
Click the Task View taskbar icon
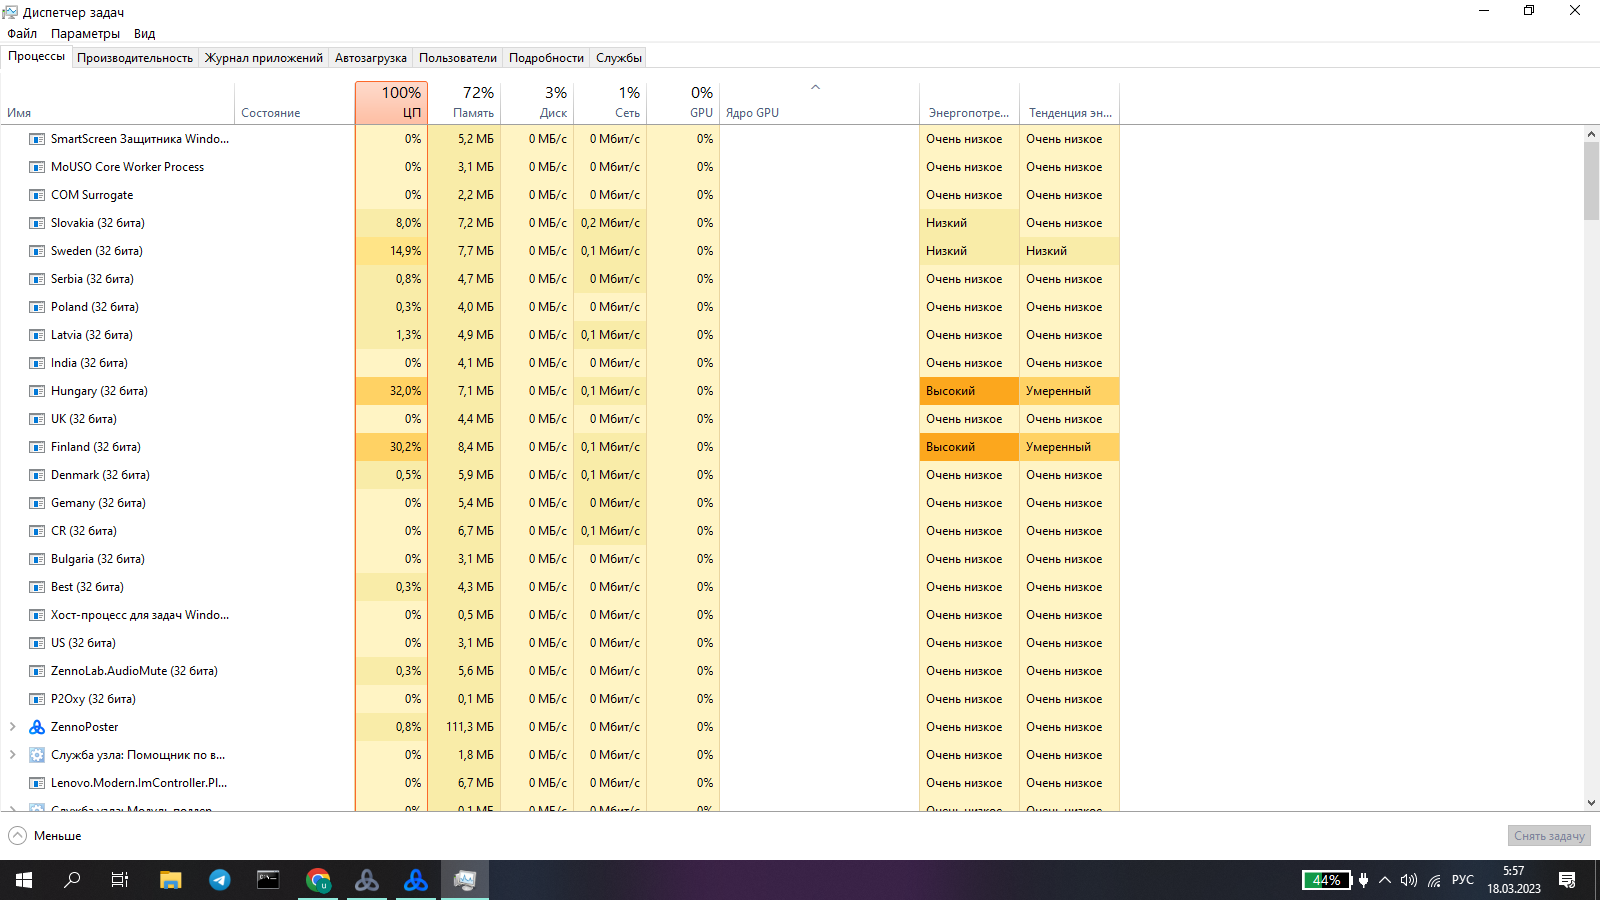(x=120, y=880)
